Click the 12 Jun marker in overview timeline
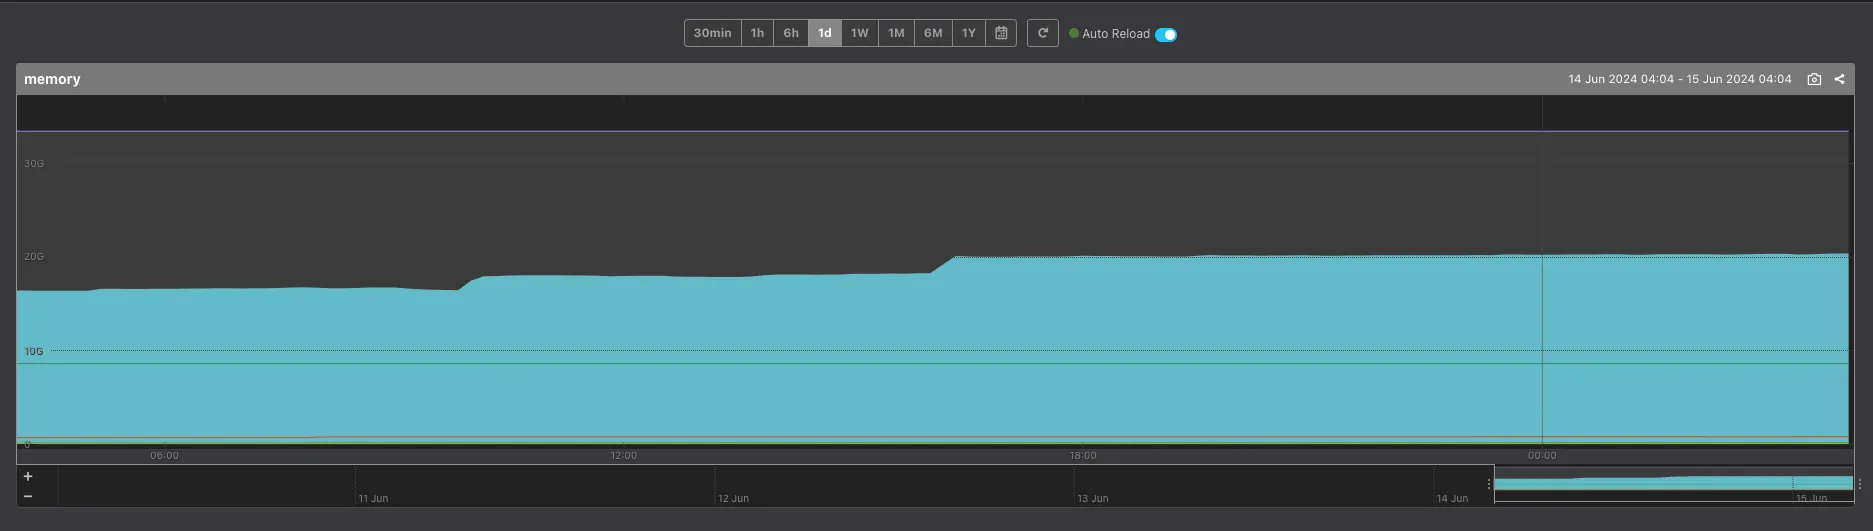The height and width of the screenshot is (531, 1873). click(x=733, y=498)
